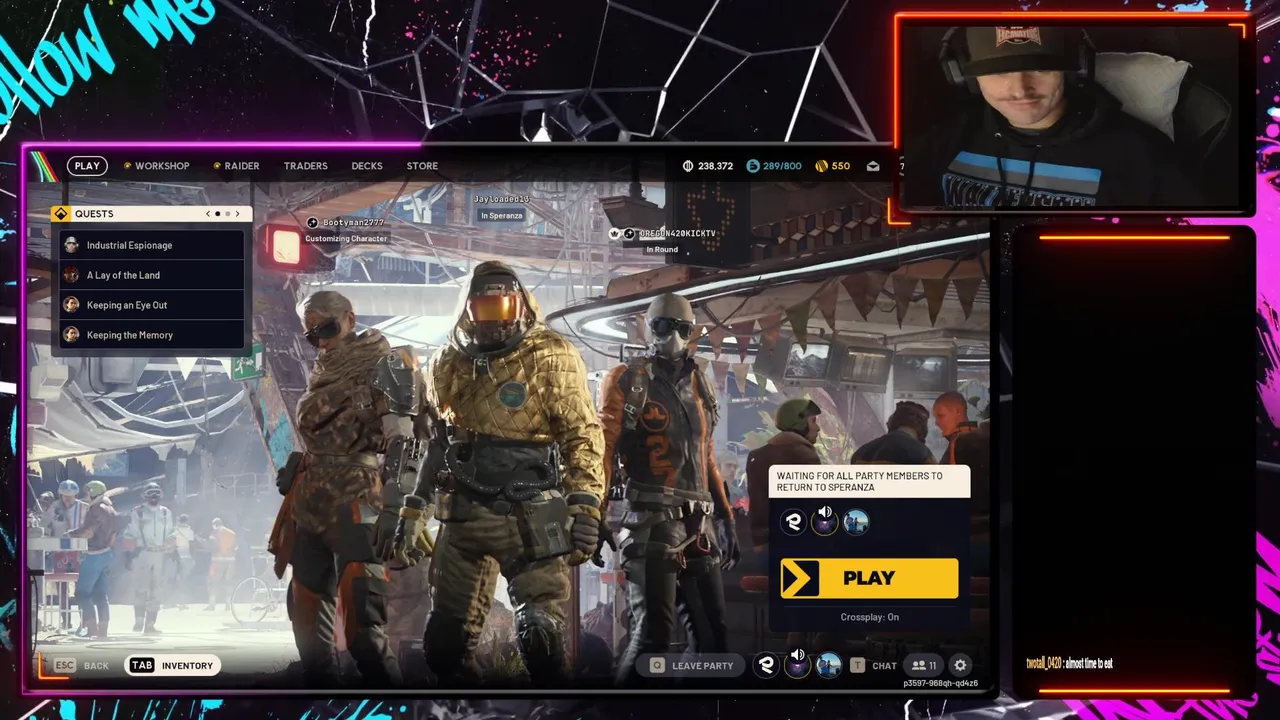Click the QUESTS panel header
The image size is (1280, 720).
[151, 213]
